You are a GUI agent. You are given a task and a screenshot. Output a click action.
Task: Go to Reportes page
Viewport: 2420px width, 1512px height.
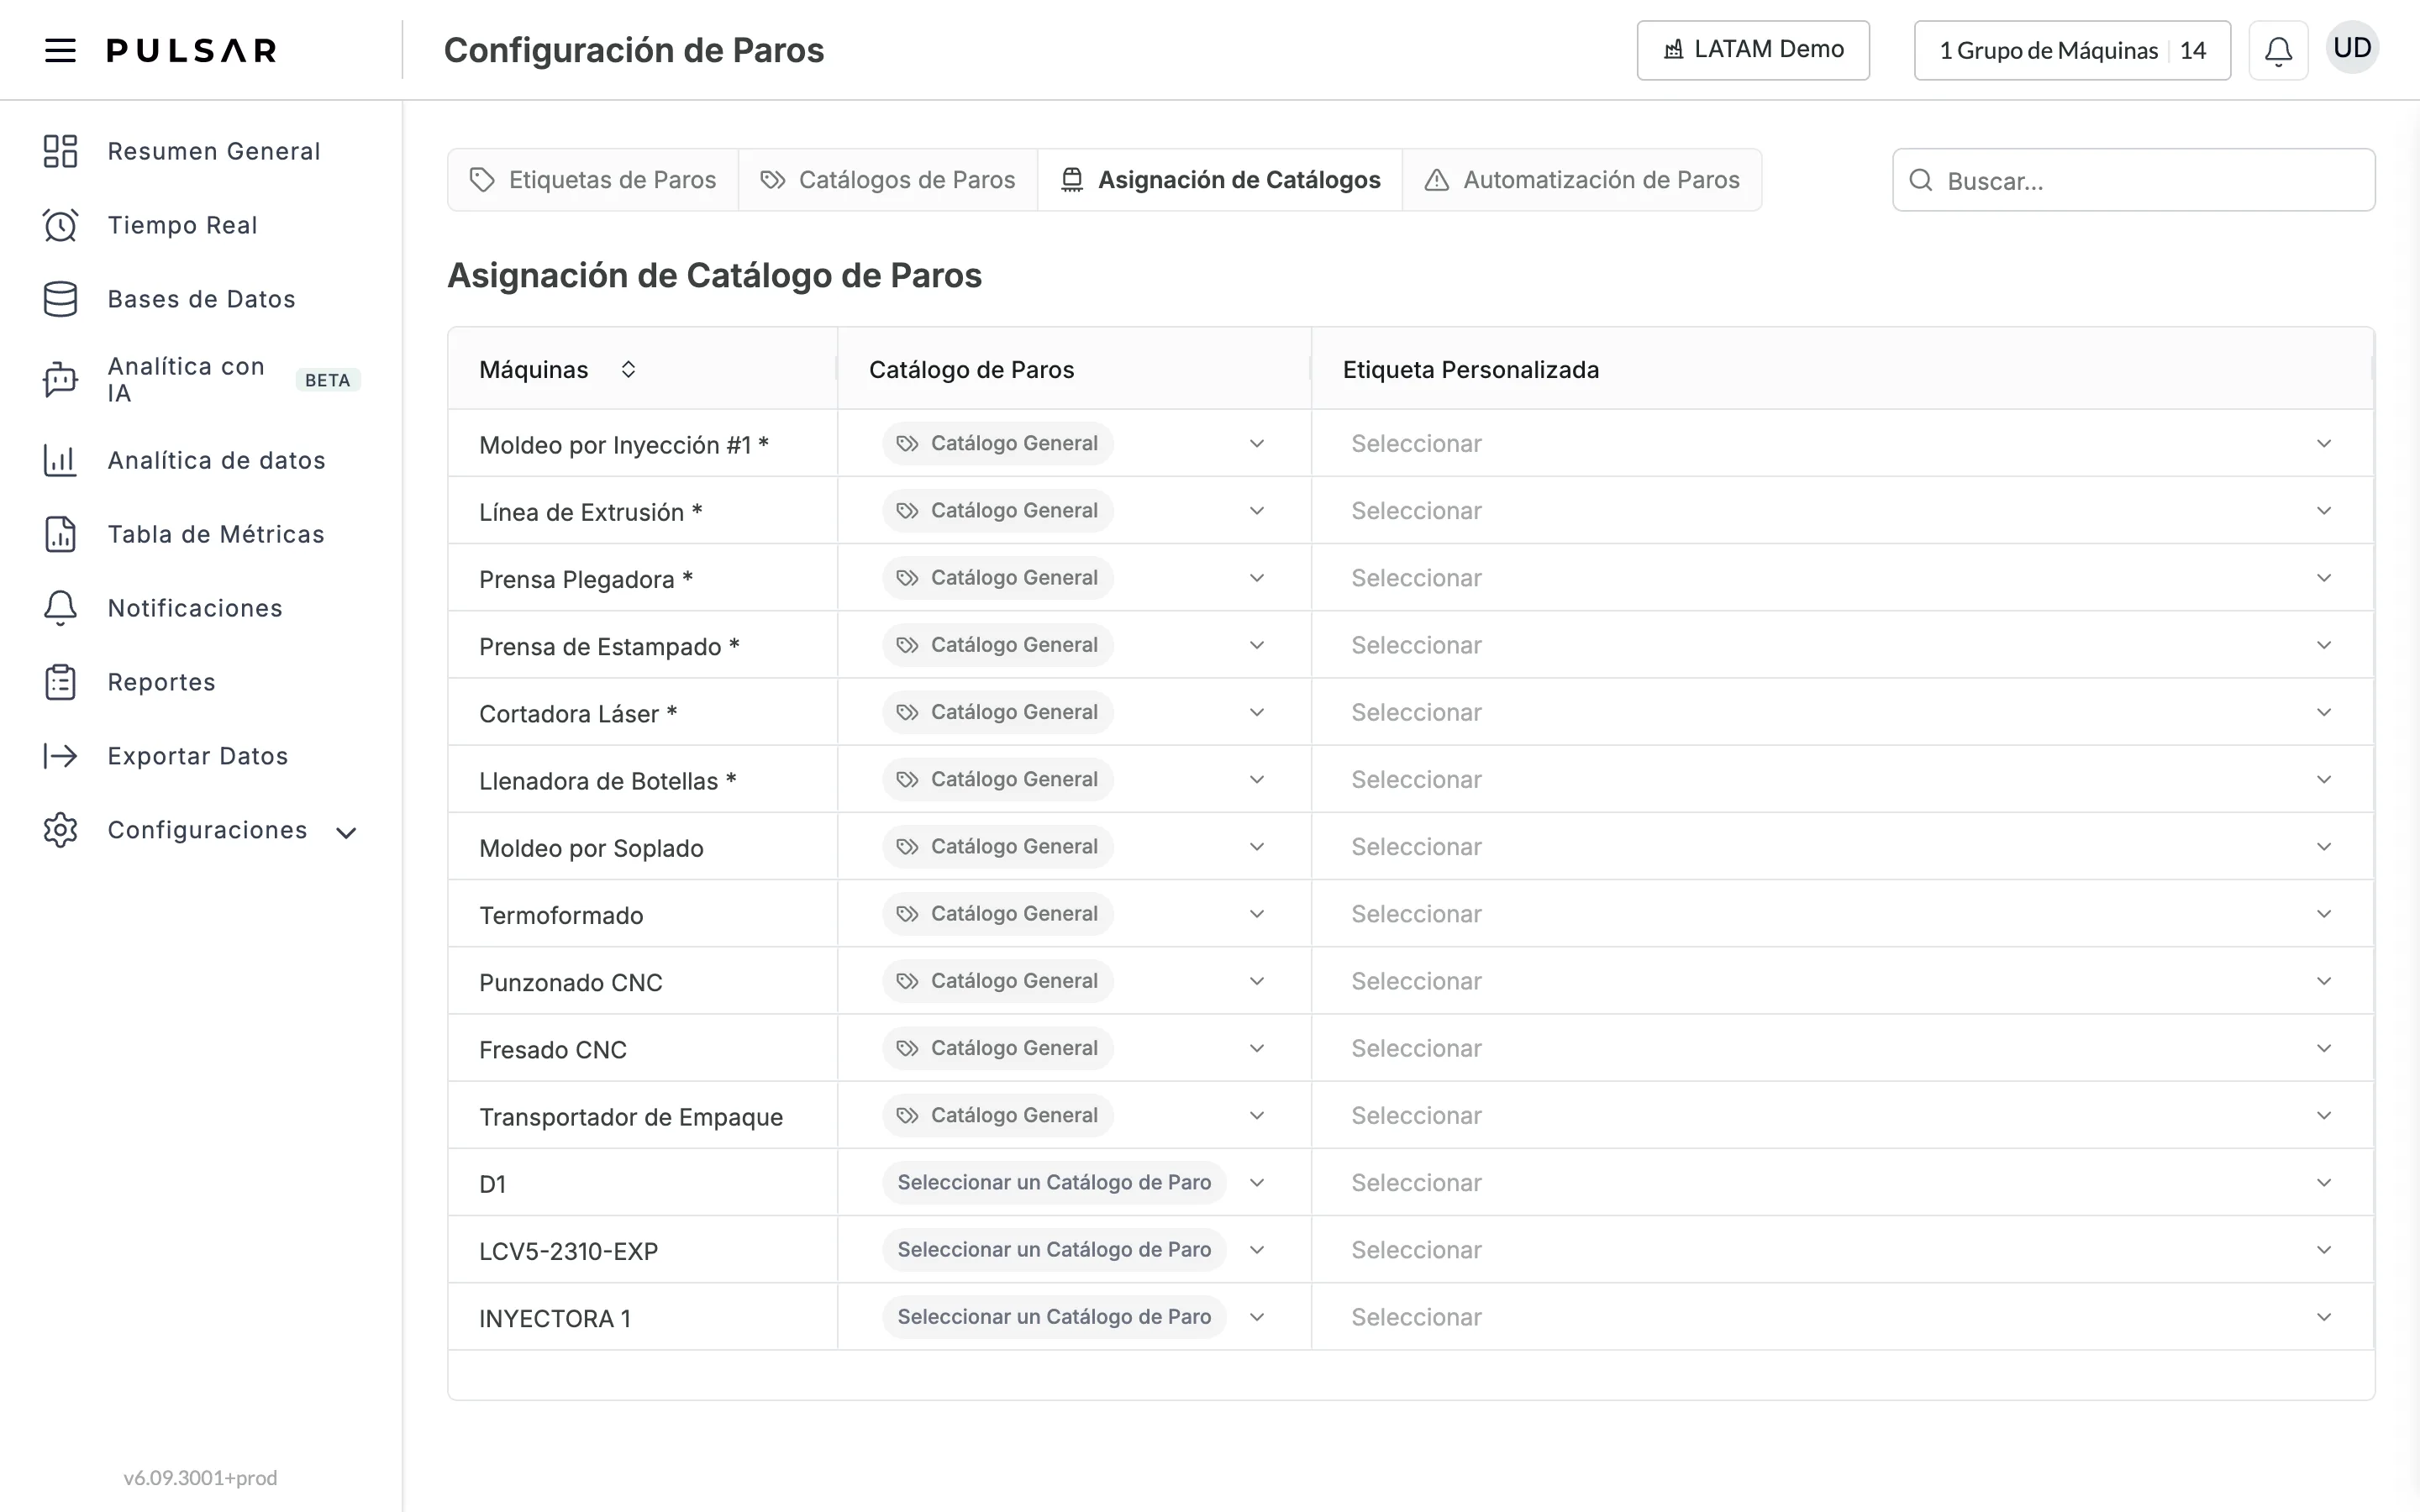[162, 682]
